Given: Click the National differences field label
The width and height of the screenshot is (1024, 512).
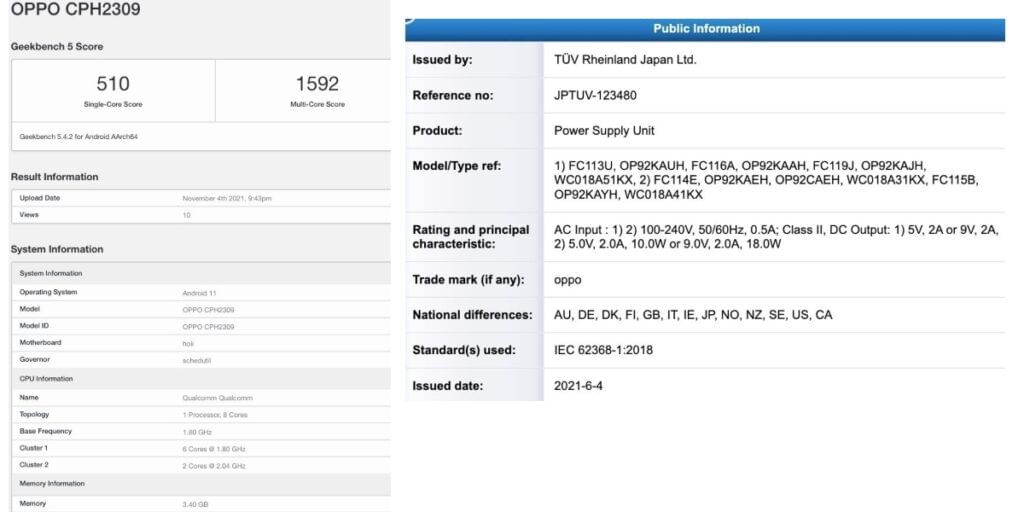Looking at the screenshot, I should [472, 315].
